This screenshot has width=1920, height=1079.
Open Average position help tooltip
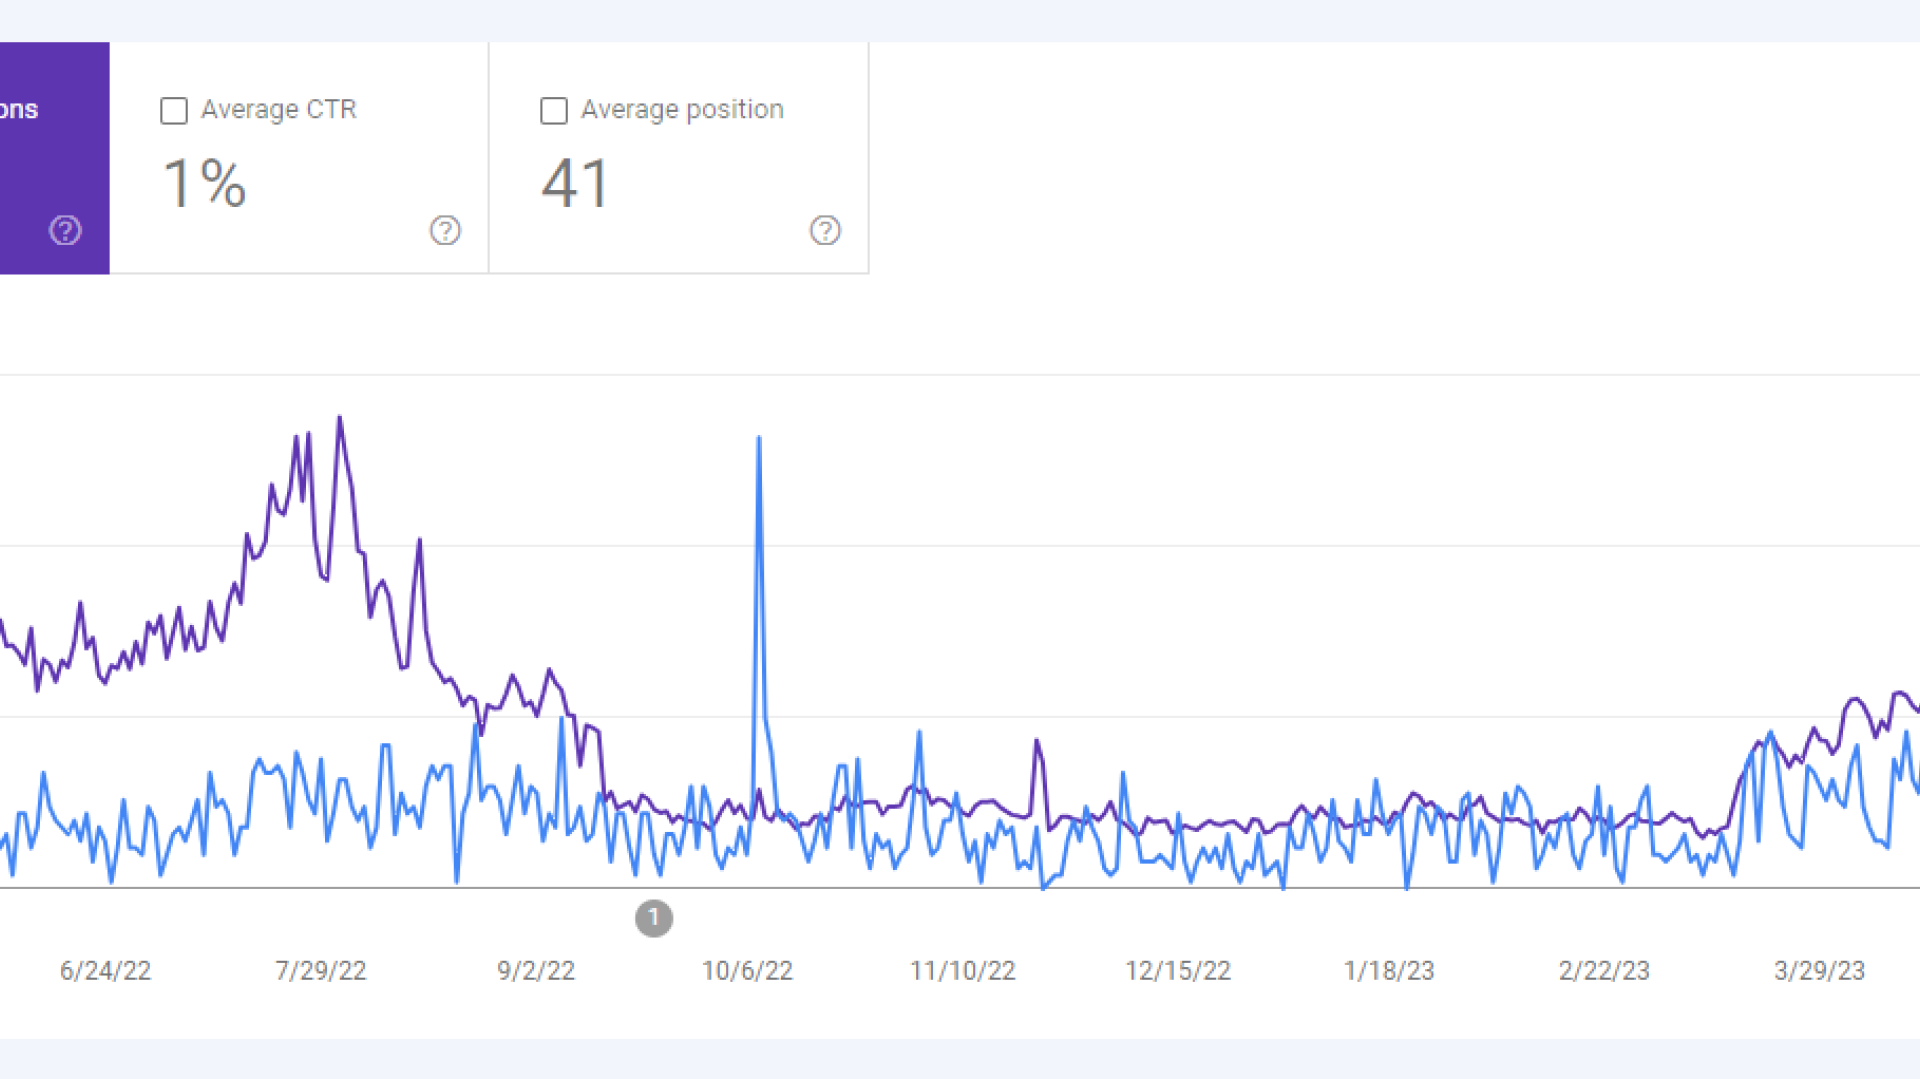(x=826, y=231)
